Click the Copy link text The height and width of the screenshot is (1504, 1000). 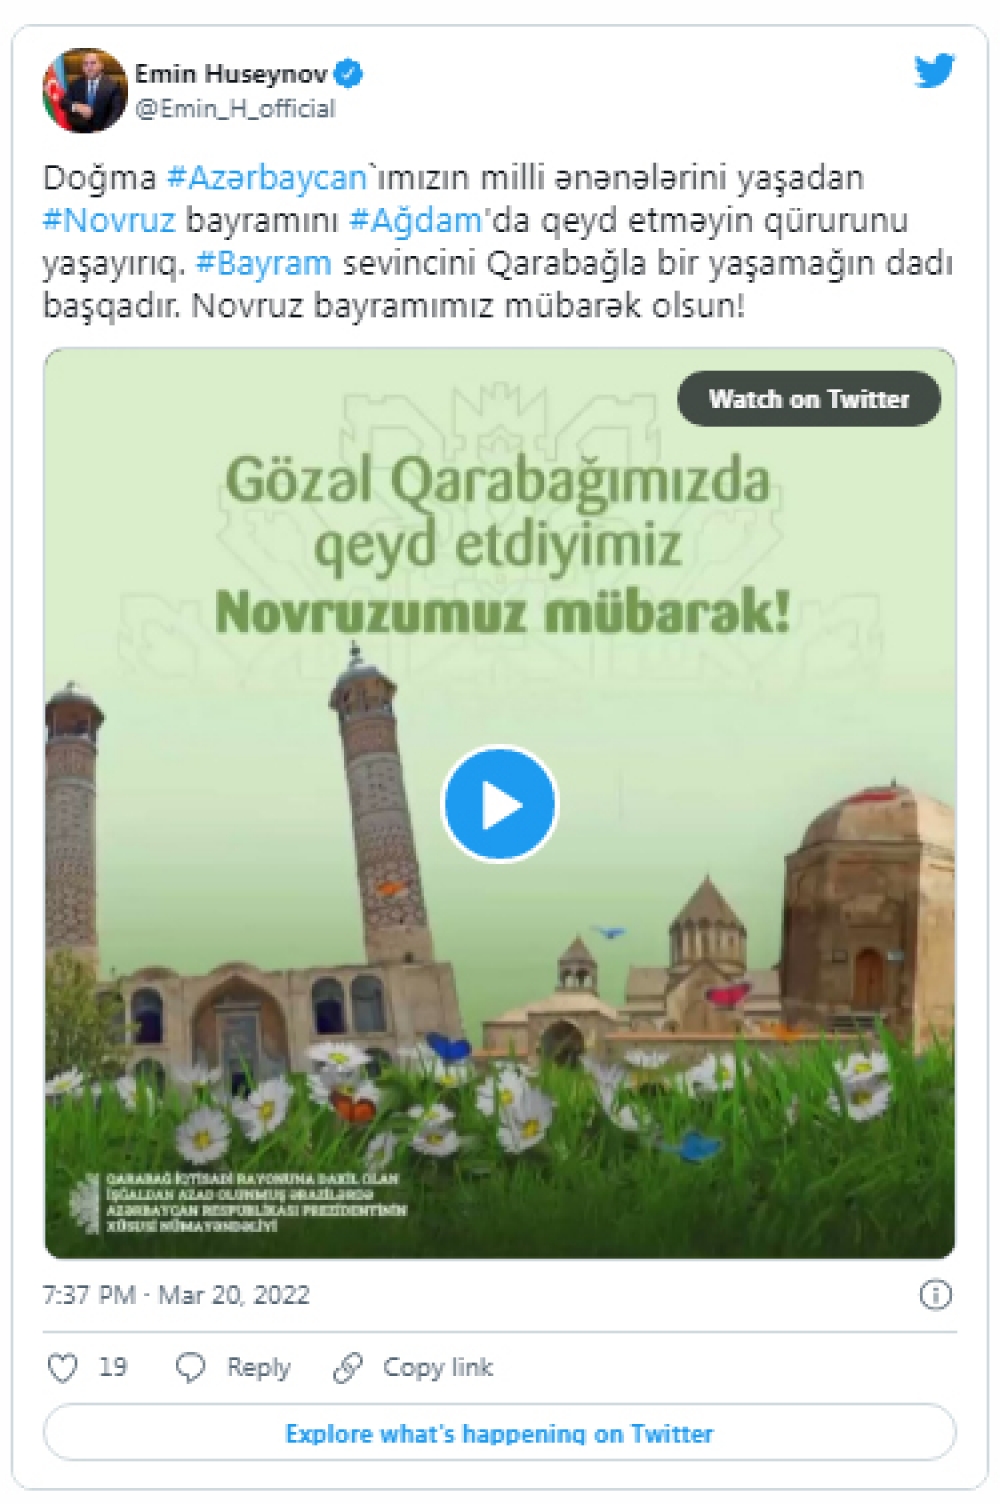[x=438, y=1367]
